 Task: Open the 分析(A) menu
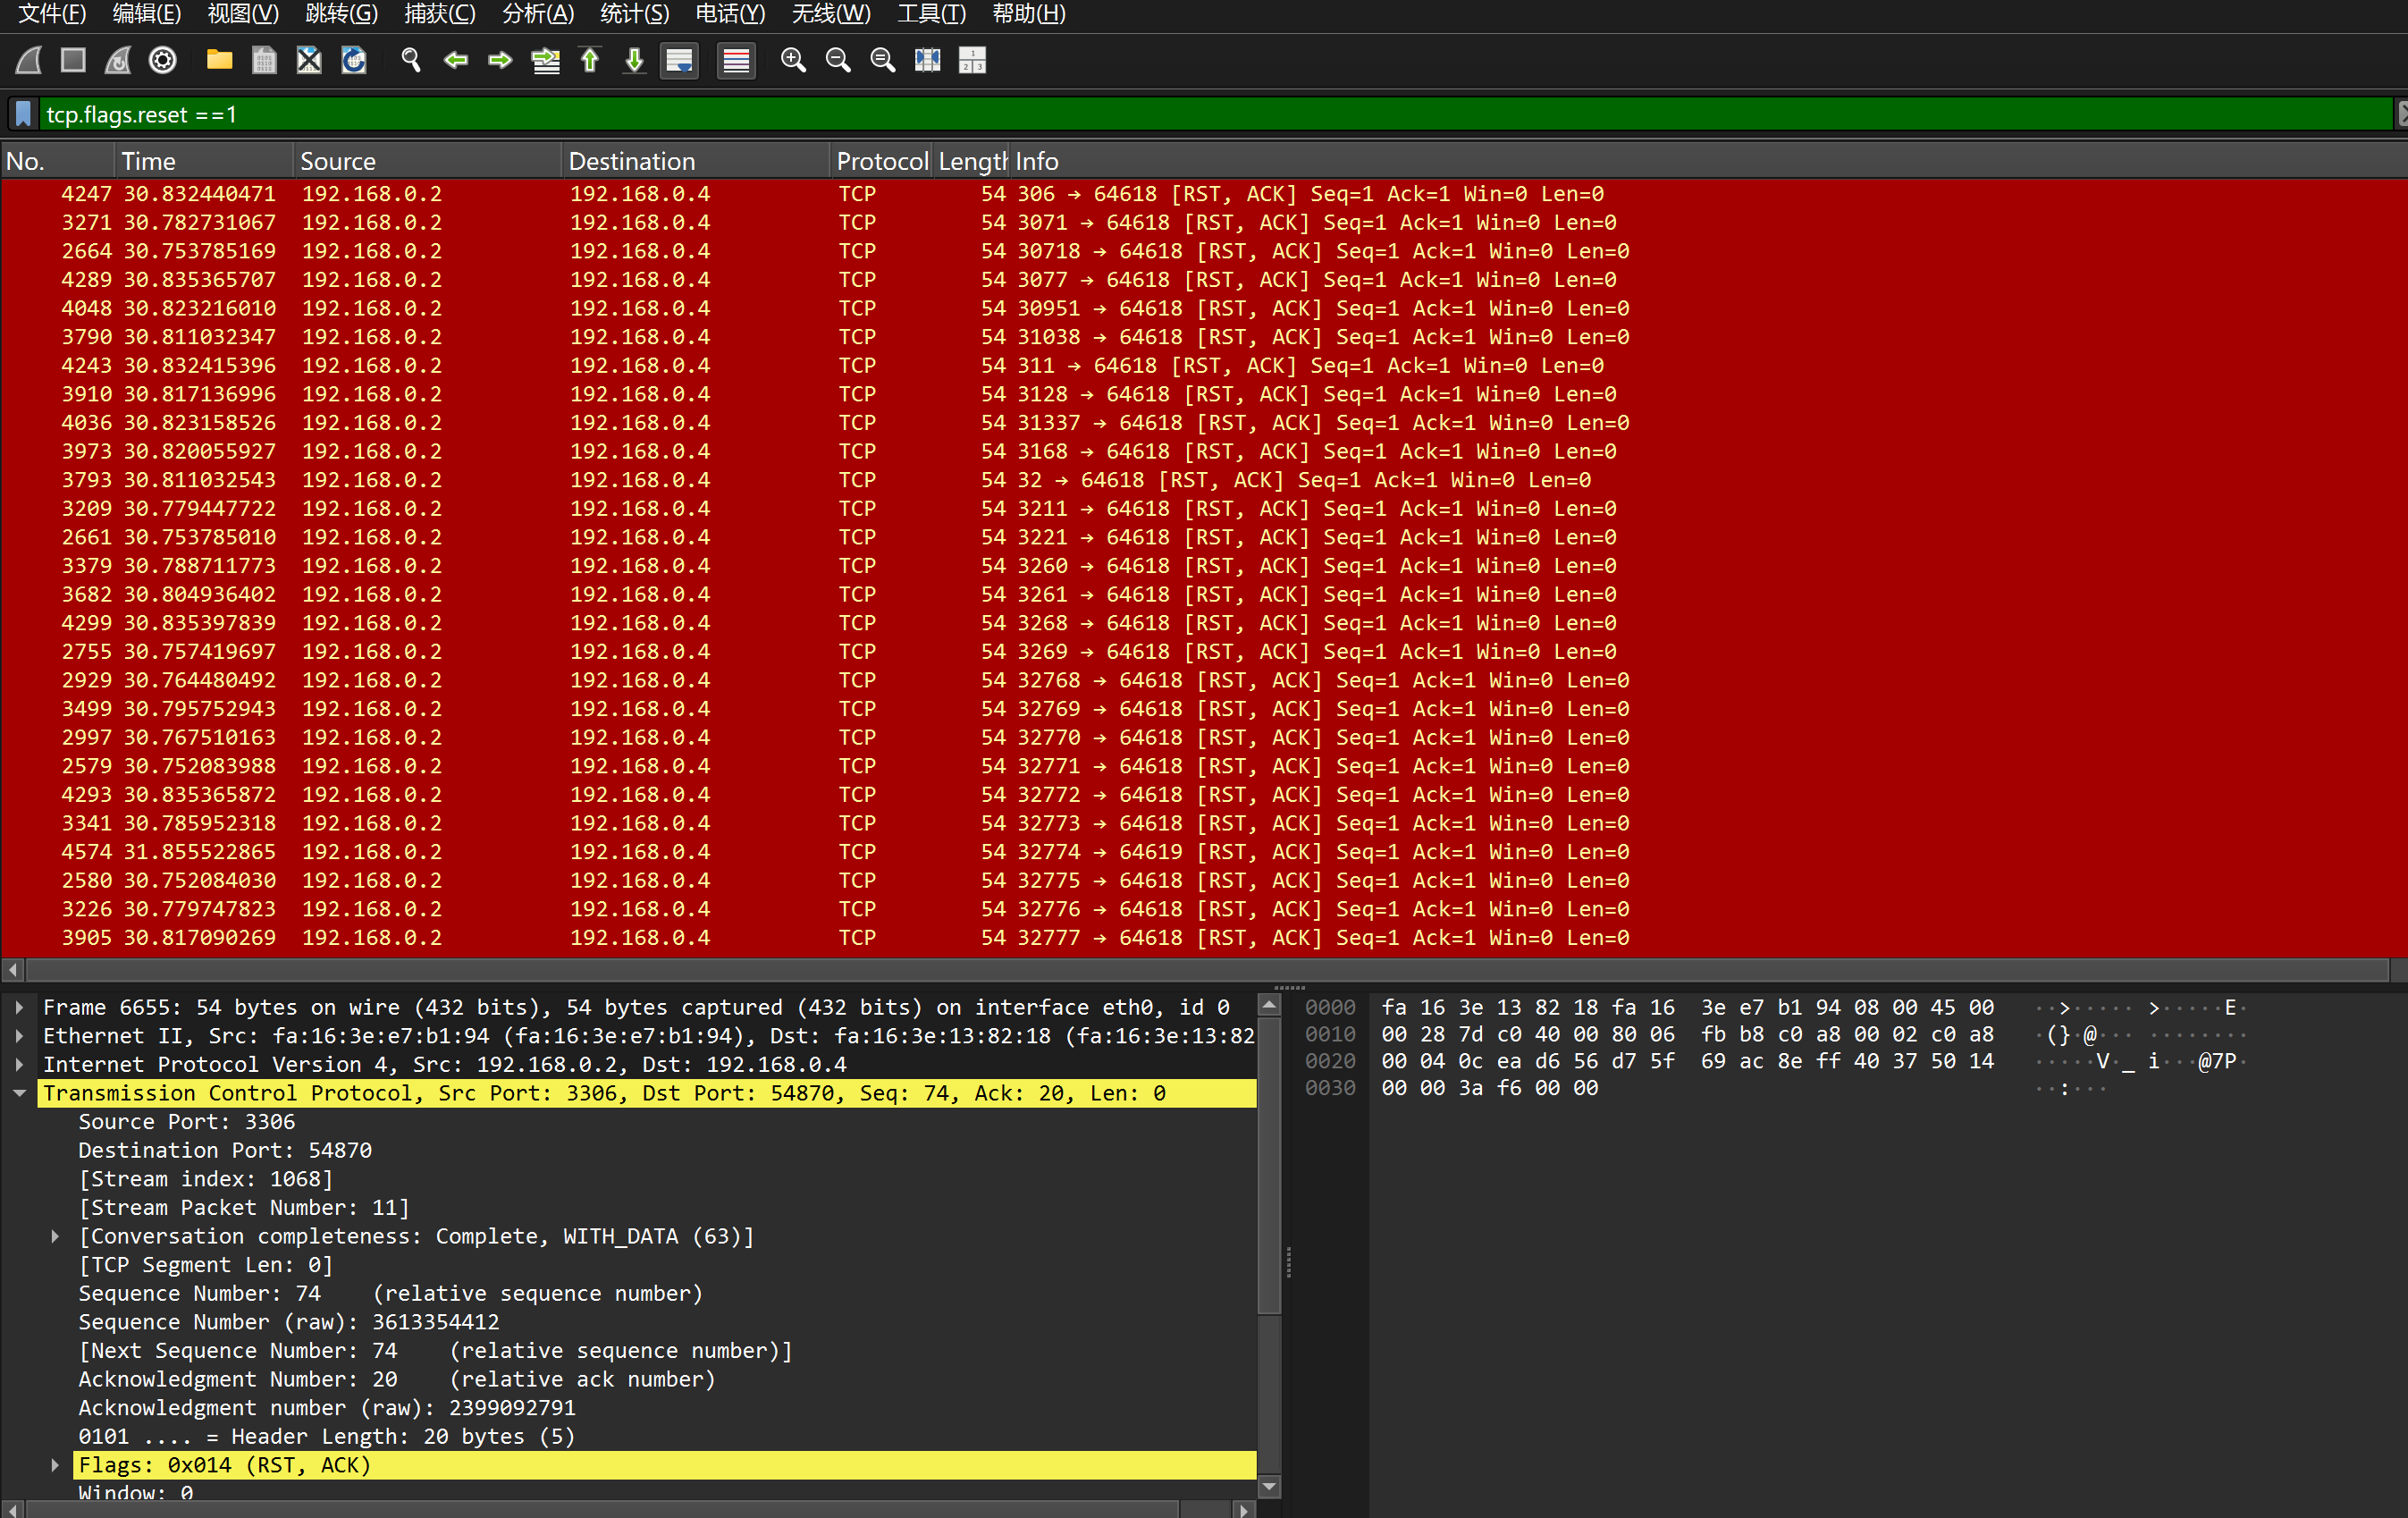[537, 14]
